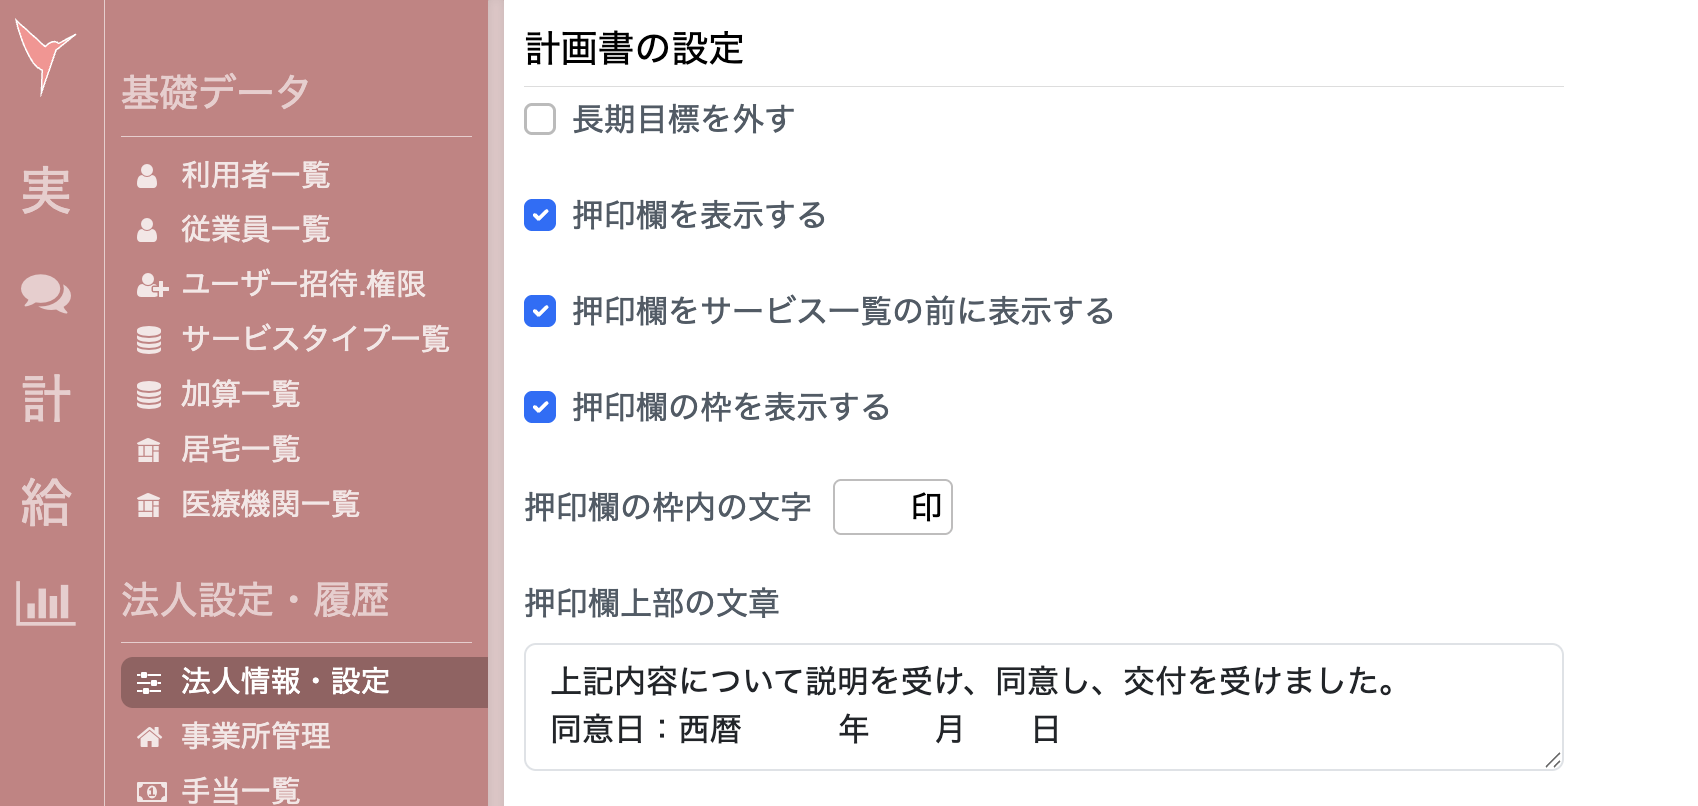Select the database icon next to 加算一覧

click(148, 395)
